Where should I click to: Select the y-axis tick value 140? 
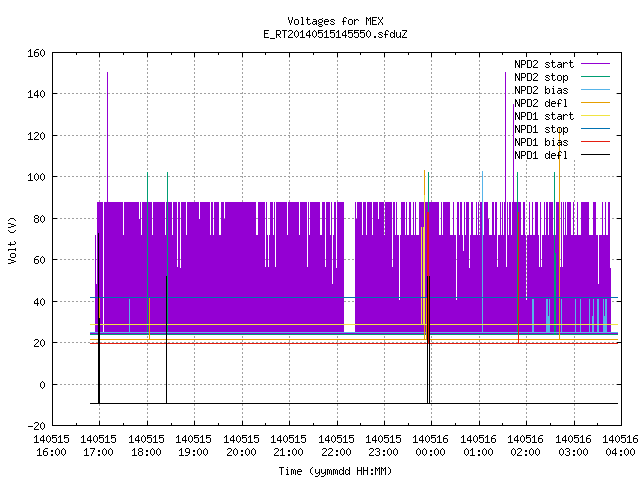(36, 94)
